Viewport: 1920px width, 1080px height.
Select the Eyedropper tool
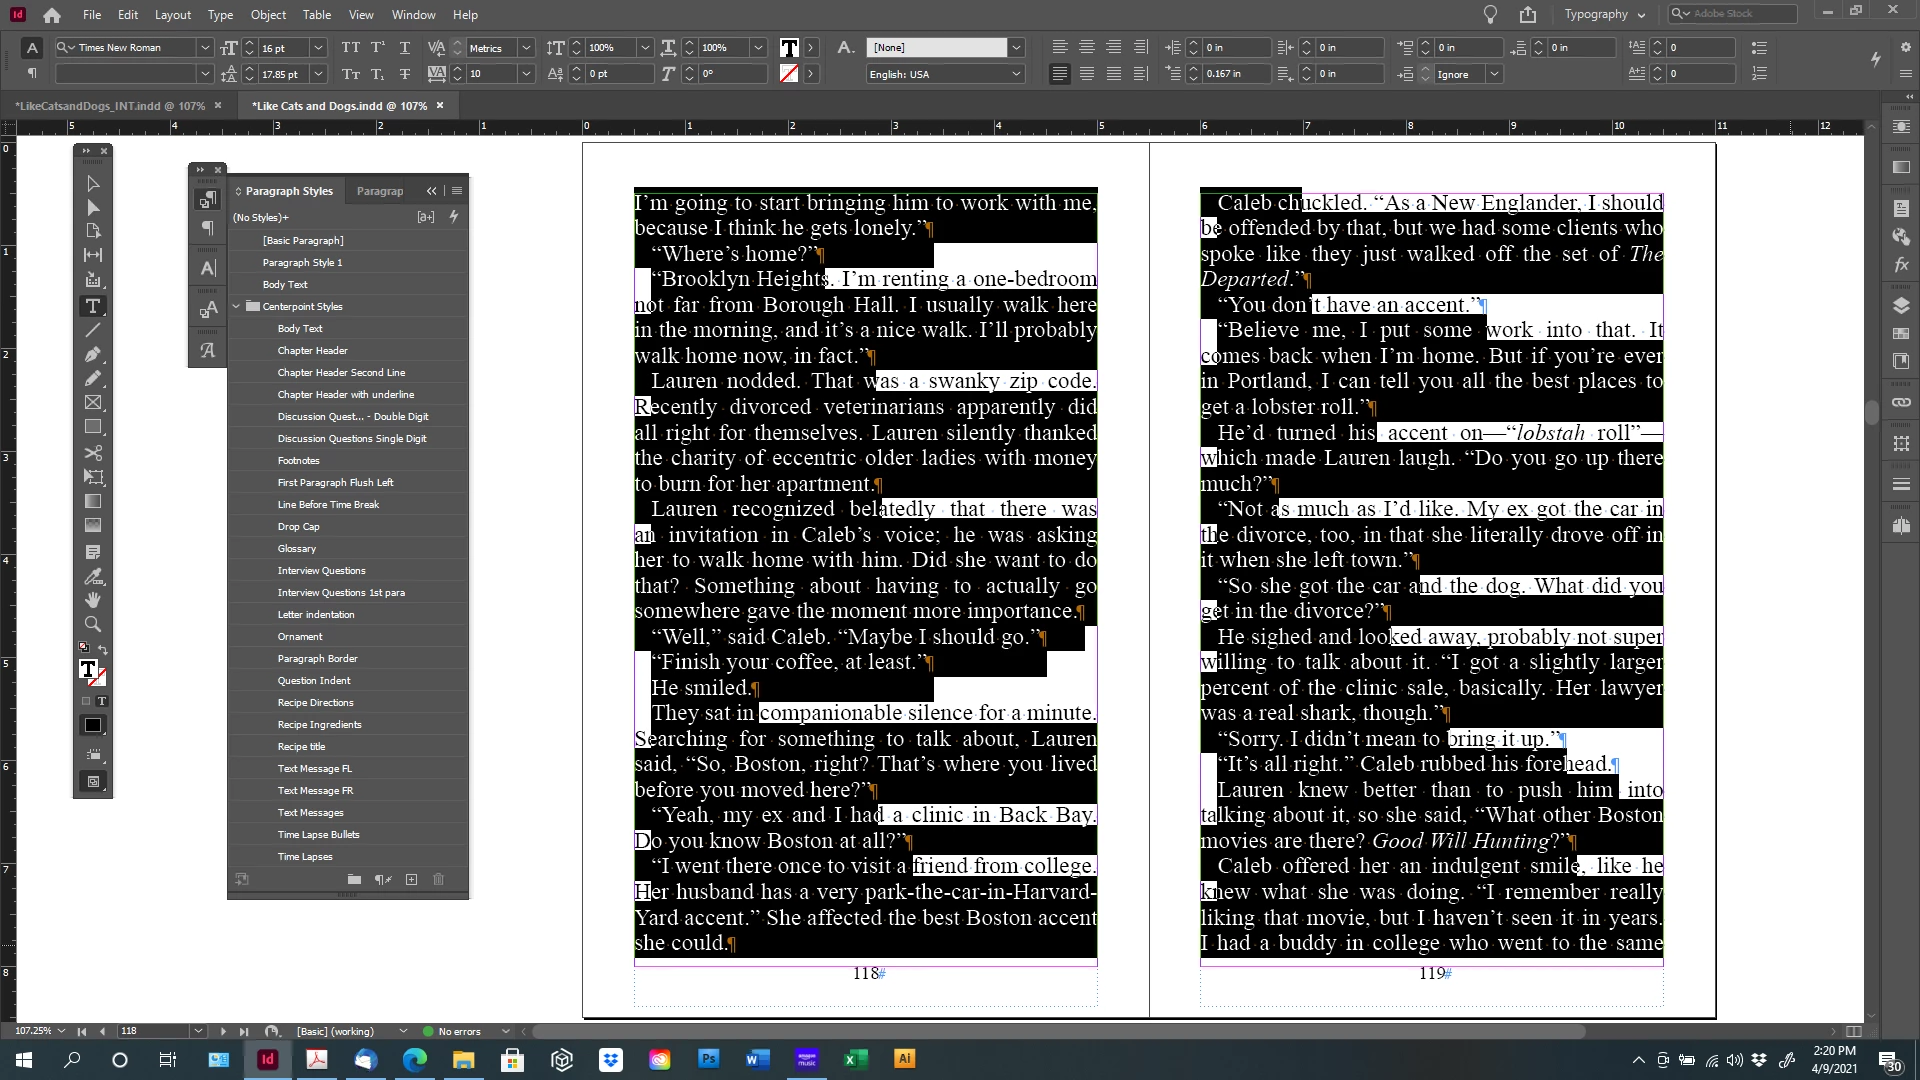coord(93,576)
